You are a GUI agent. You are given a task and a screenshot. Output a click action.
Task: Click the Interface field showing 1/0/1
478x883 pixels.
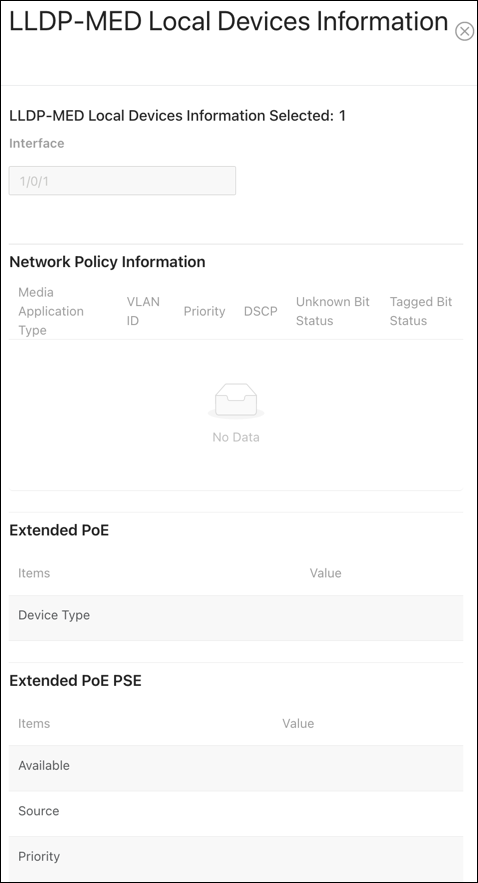pyautogui.click(x=122, y=181)
